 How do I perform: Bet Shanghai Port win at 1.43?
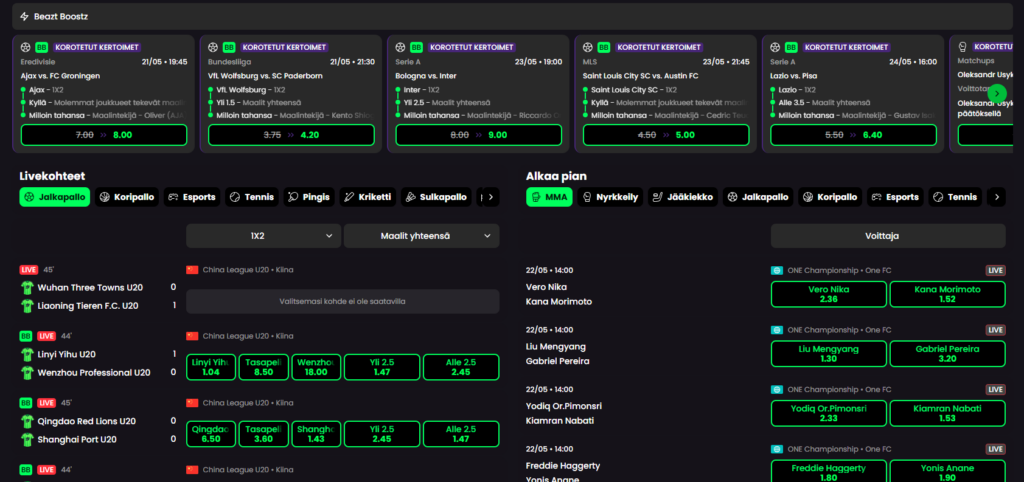tap(316, 434)
